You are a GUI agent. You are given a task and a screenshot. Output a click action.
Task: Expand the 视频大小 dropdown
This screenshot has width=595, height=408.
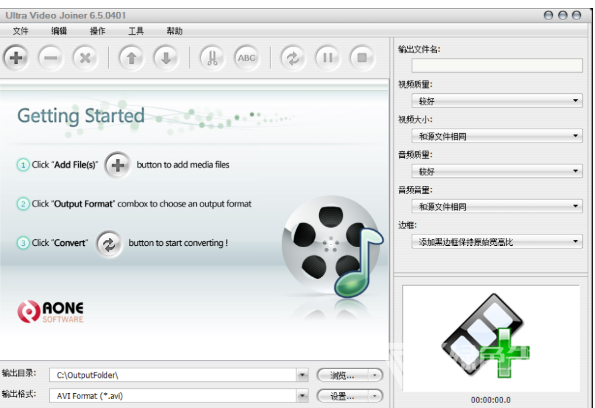click(x=497, y=136)
